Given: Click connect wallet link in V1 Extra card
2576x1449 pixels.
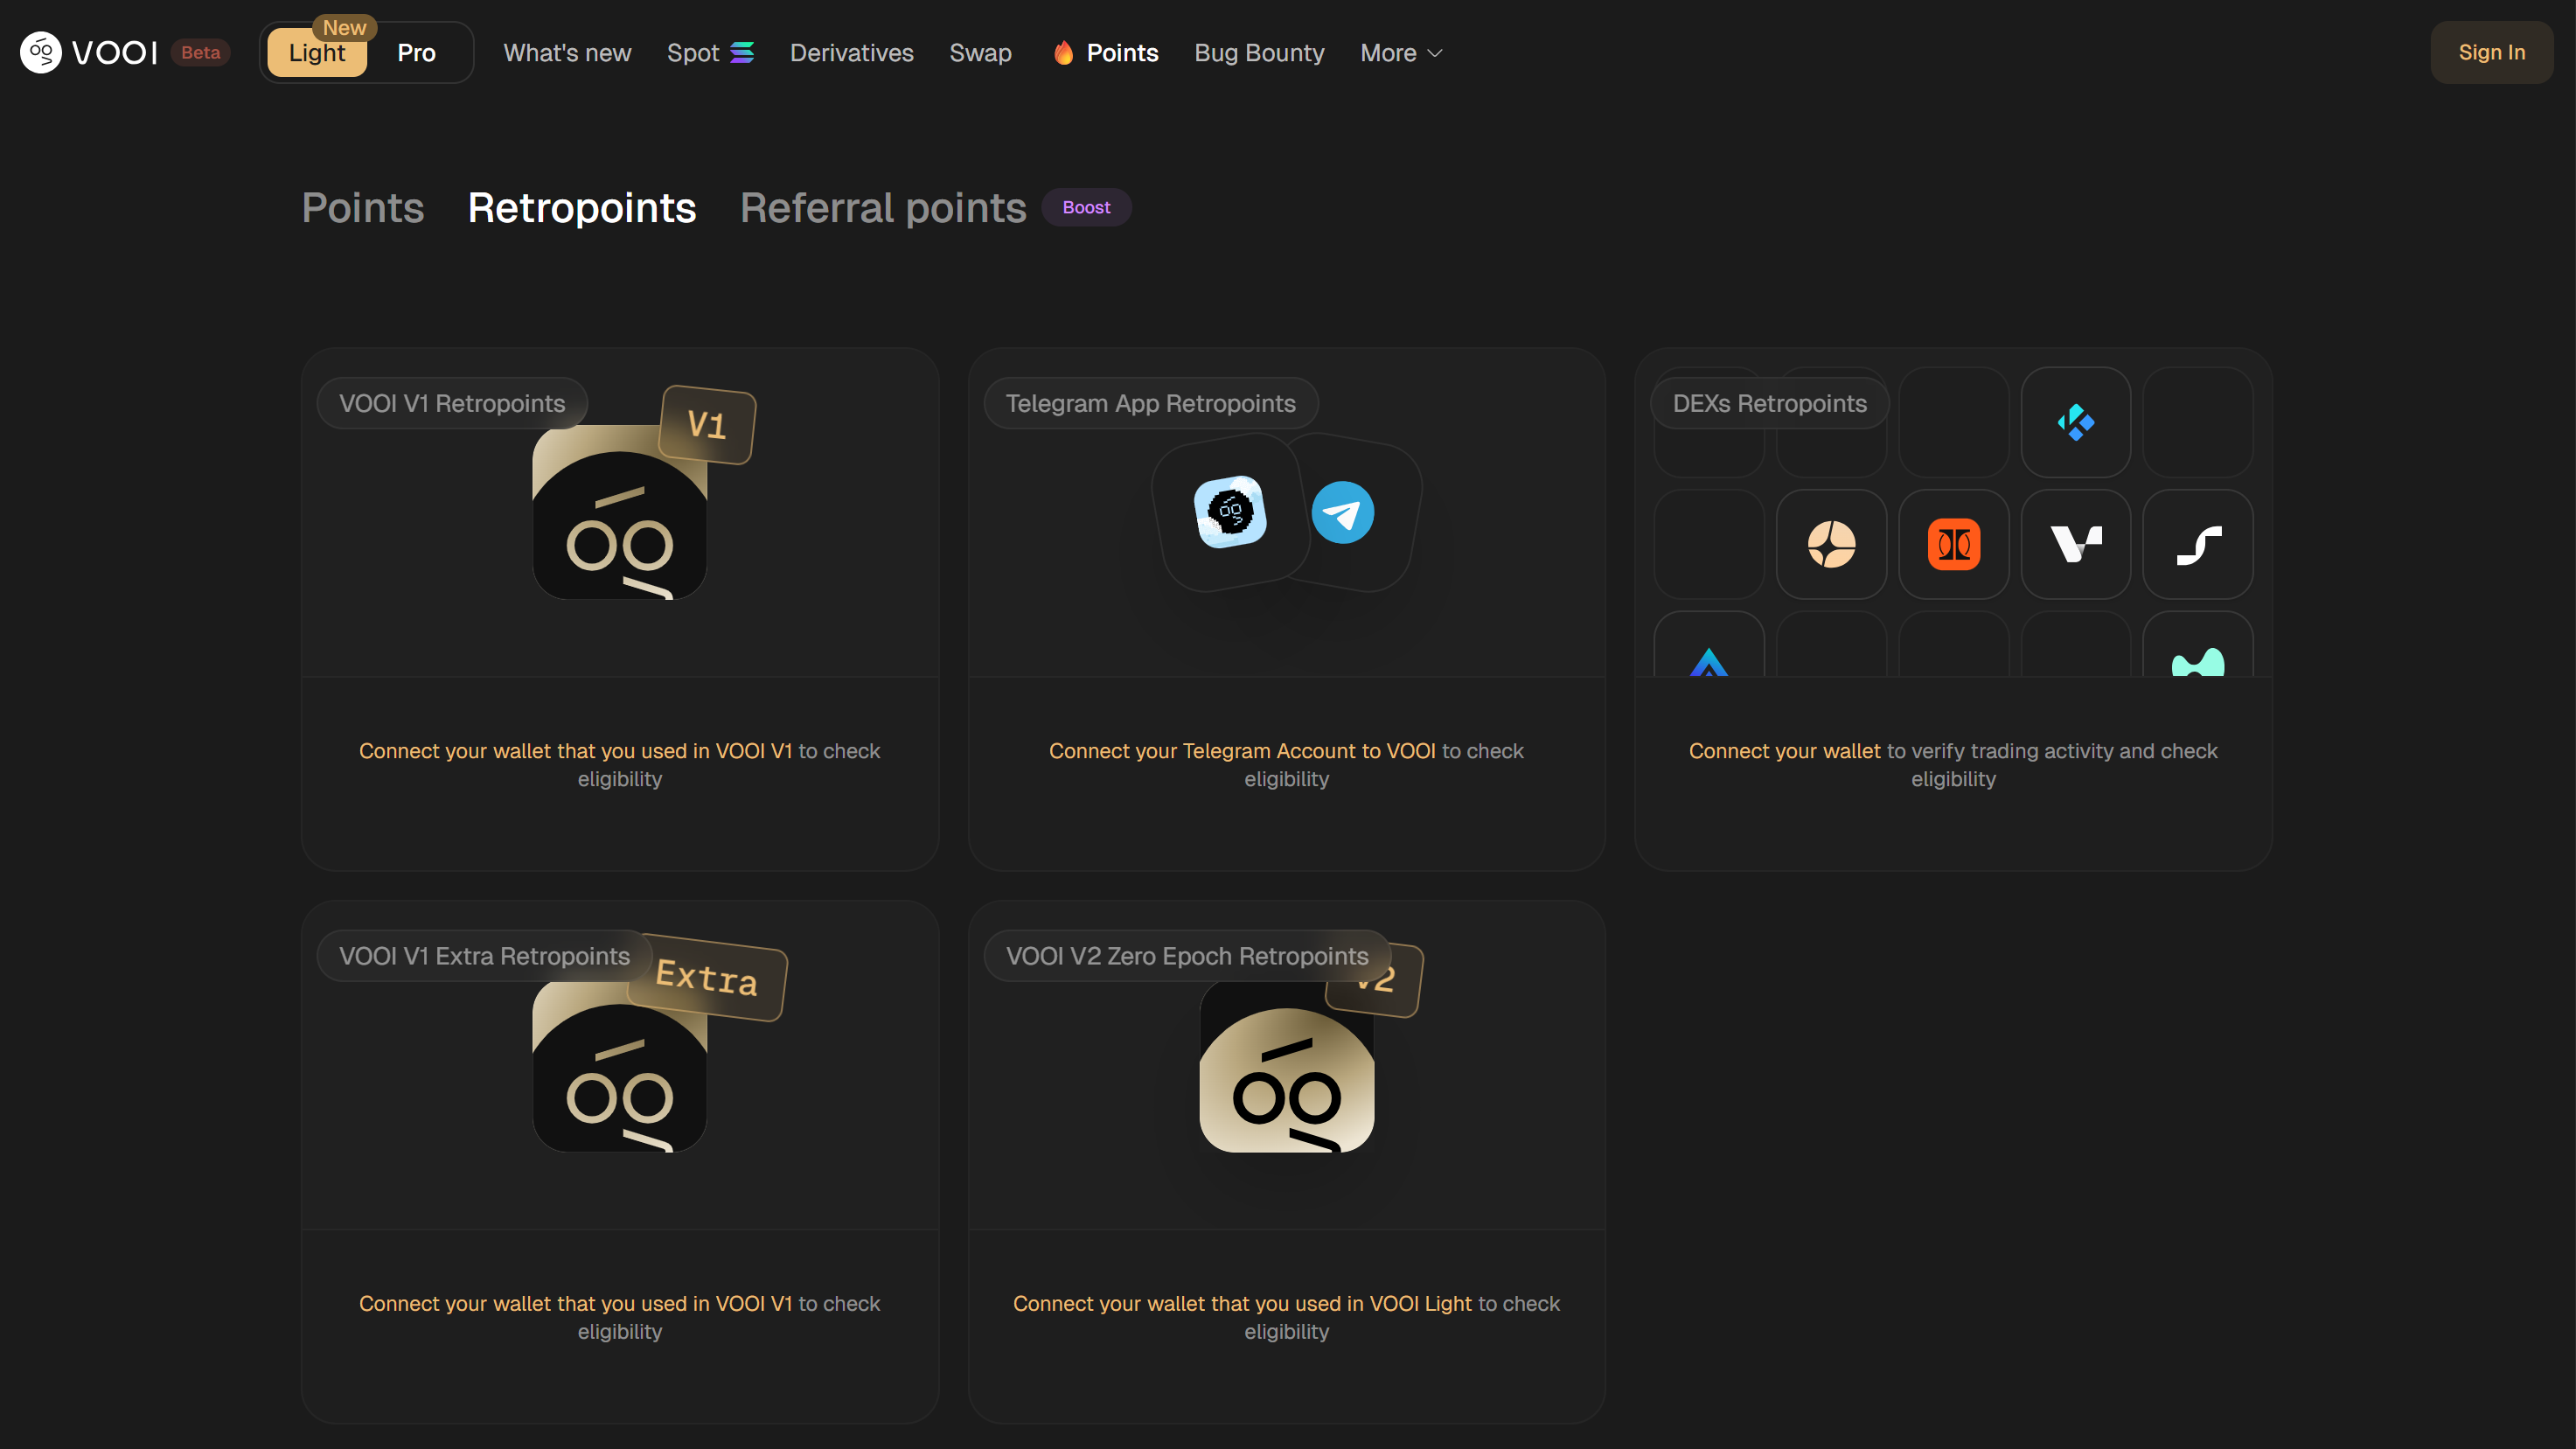Looking at the screenshot, I should [575, 1304].
